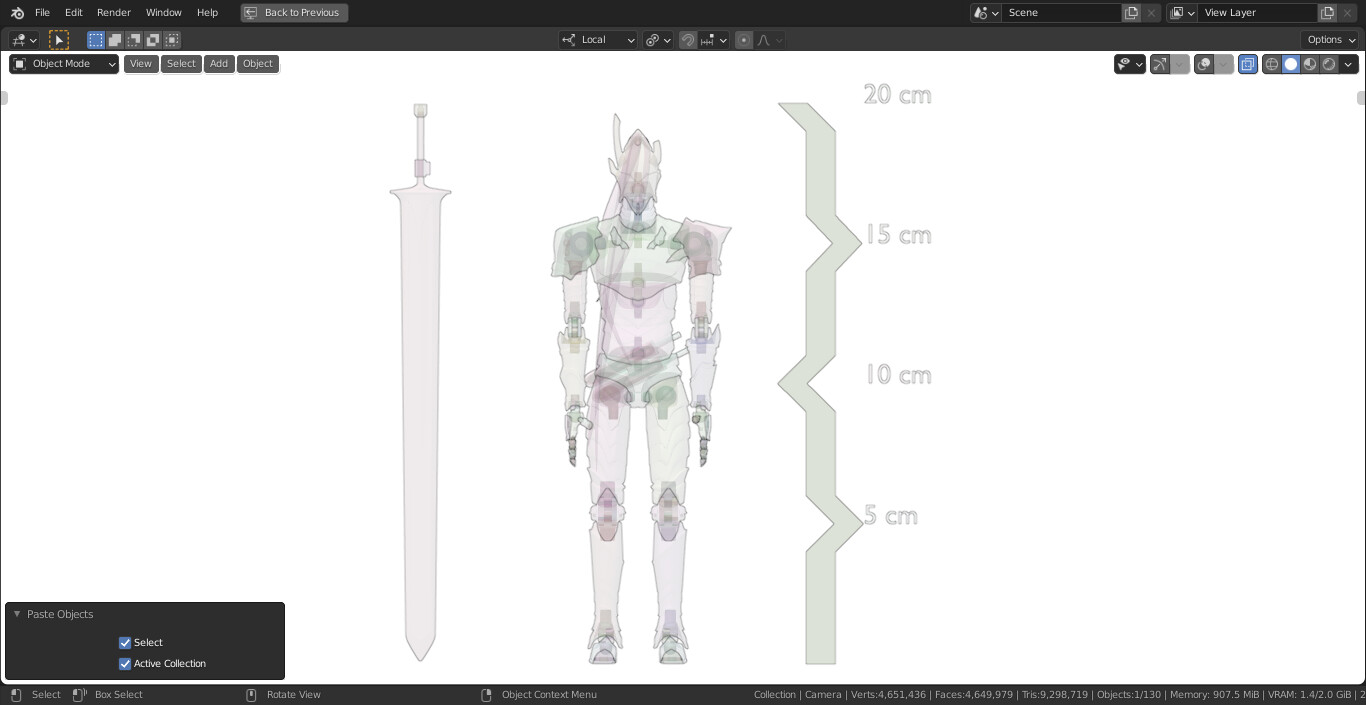Switch viewport shading to Wireframe

tap(1272, 64)
